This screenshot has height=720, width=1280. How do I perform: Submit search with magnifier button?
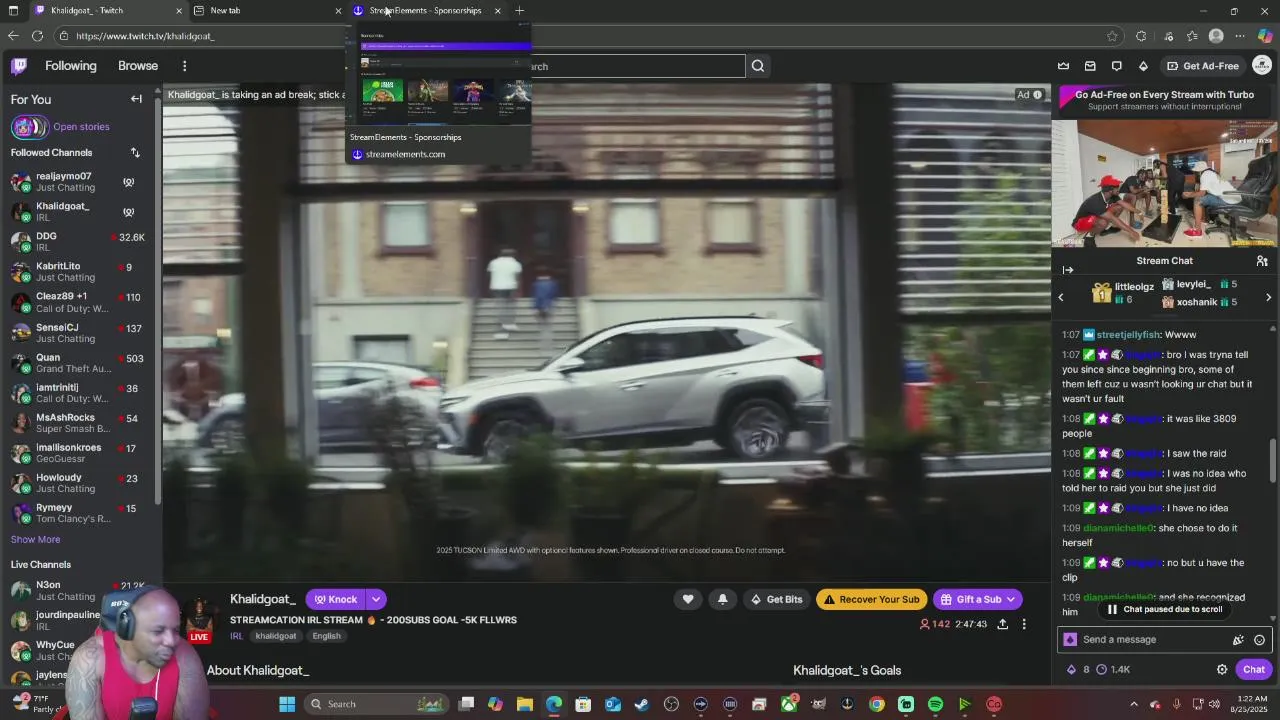pos(758,66)
